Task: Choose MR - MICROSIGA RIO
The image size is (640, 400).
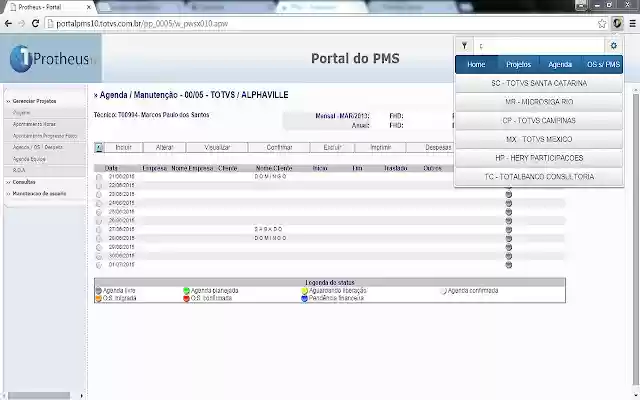Action: [x=539, y=102]
